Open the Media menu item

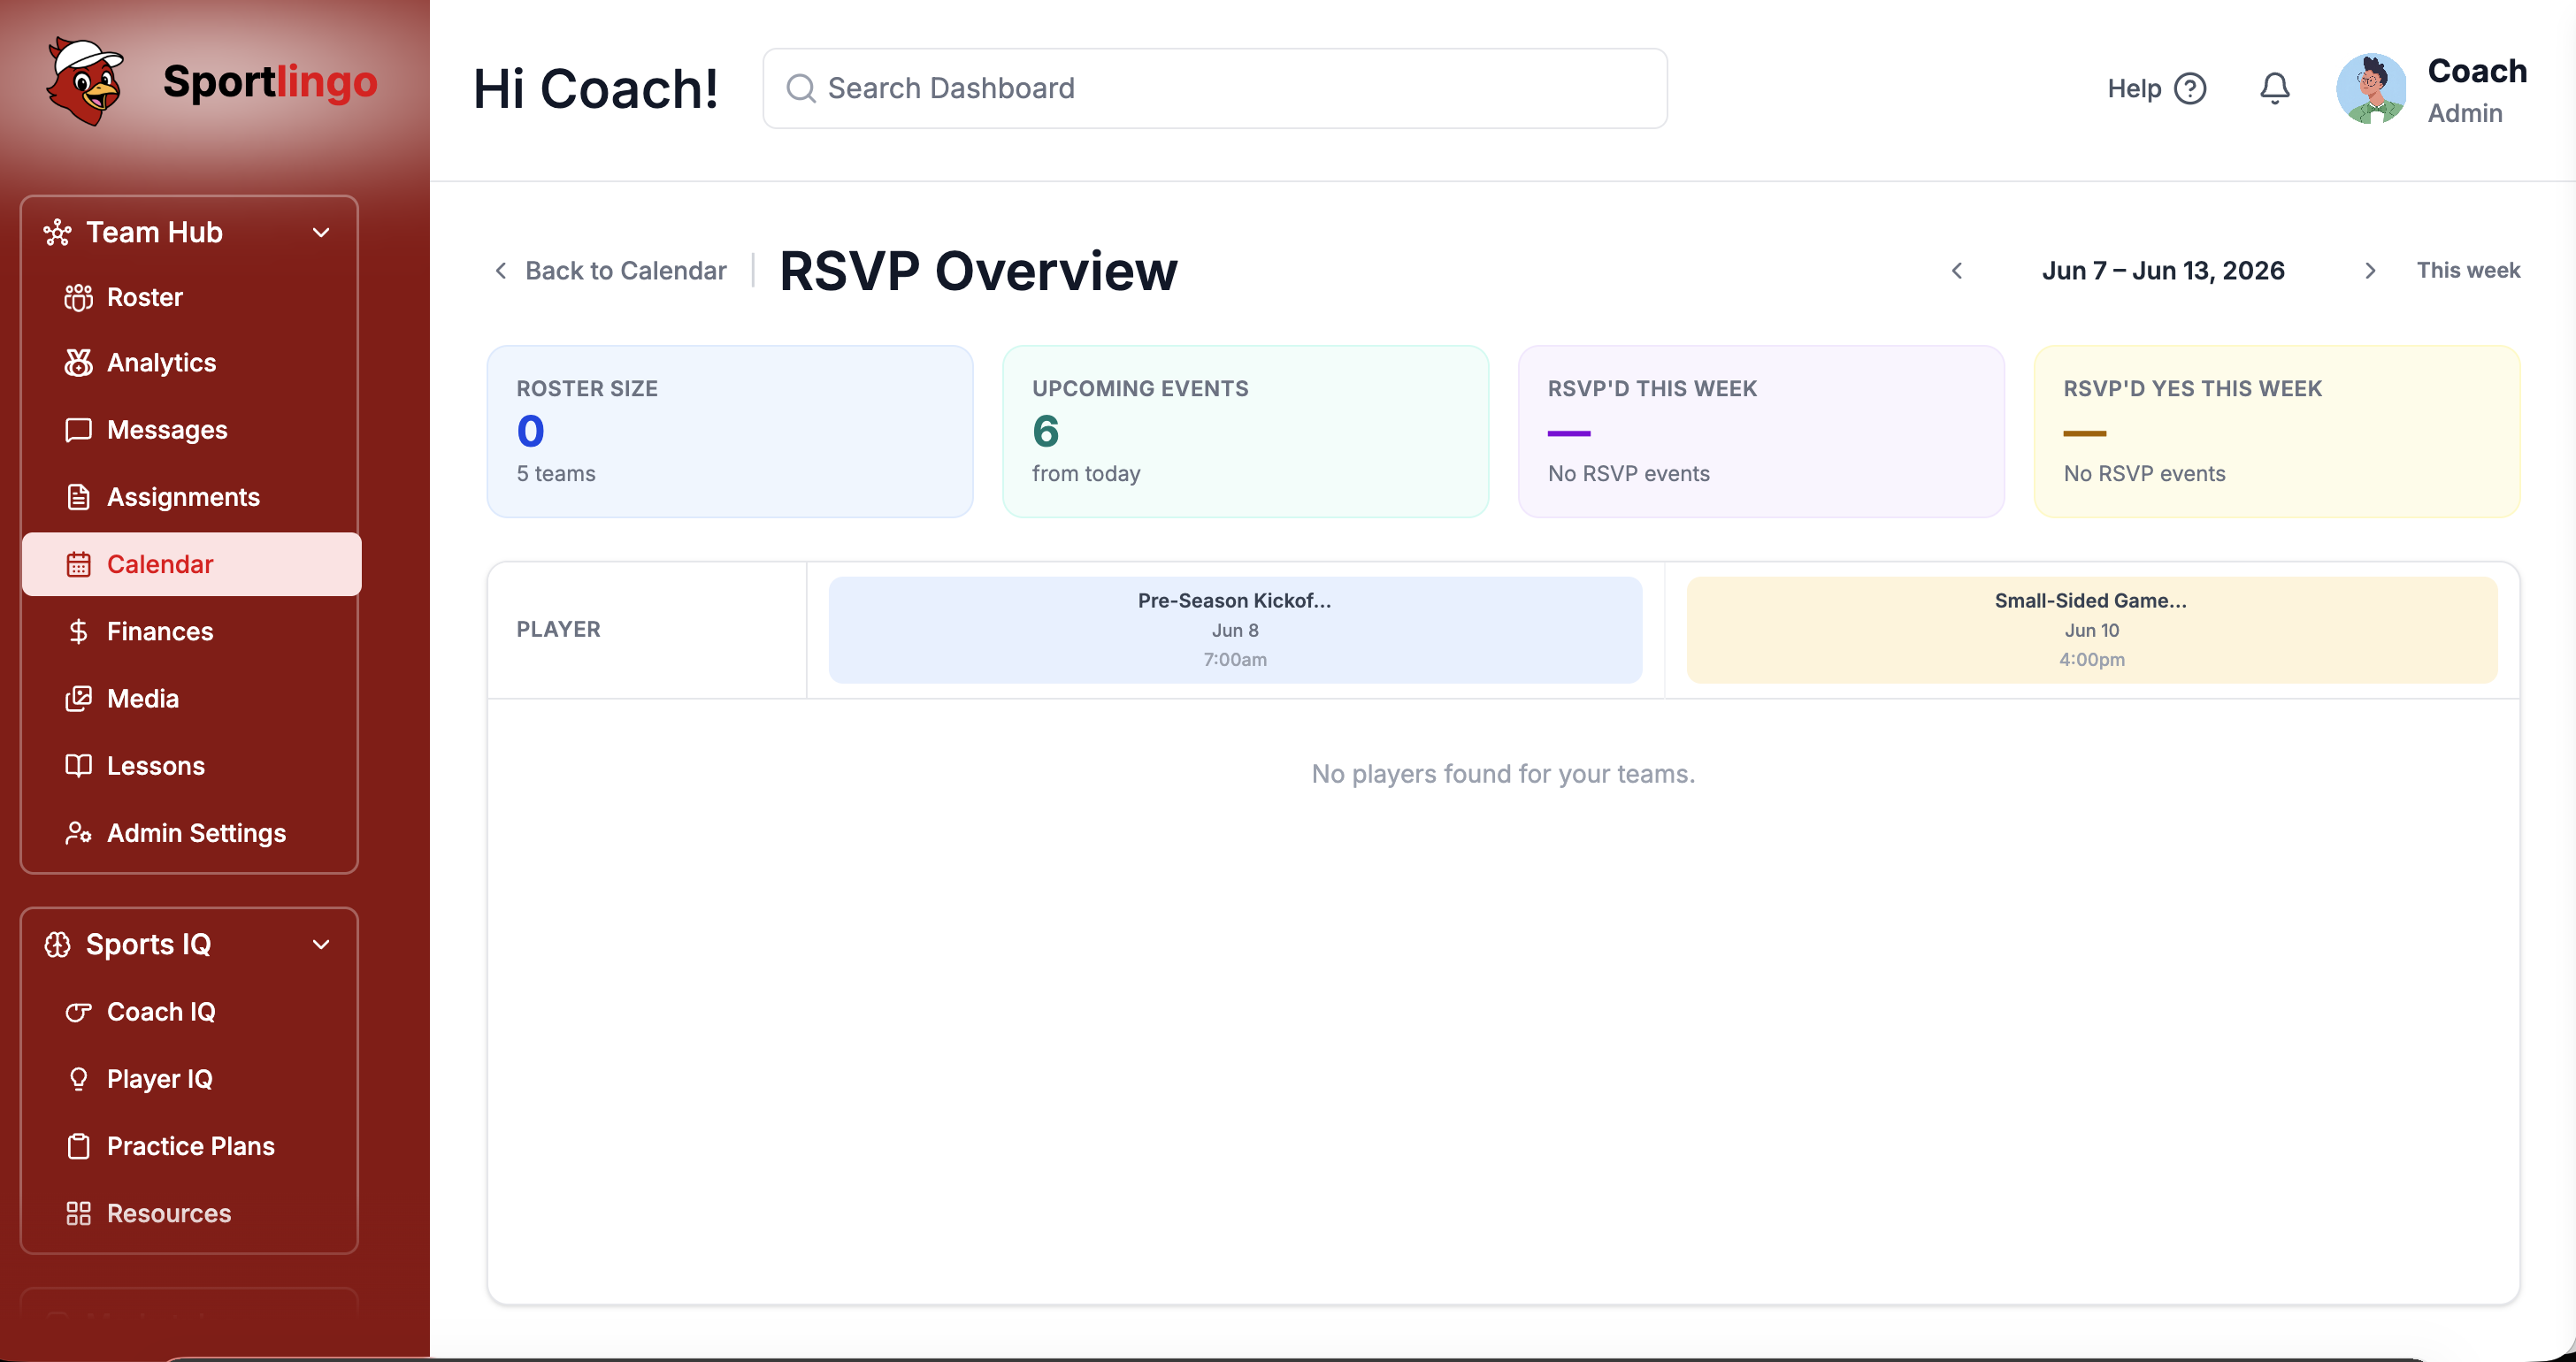[191, 698]
